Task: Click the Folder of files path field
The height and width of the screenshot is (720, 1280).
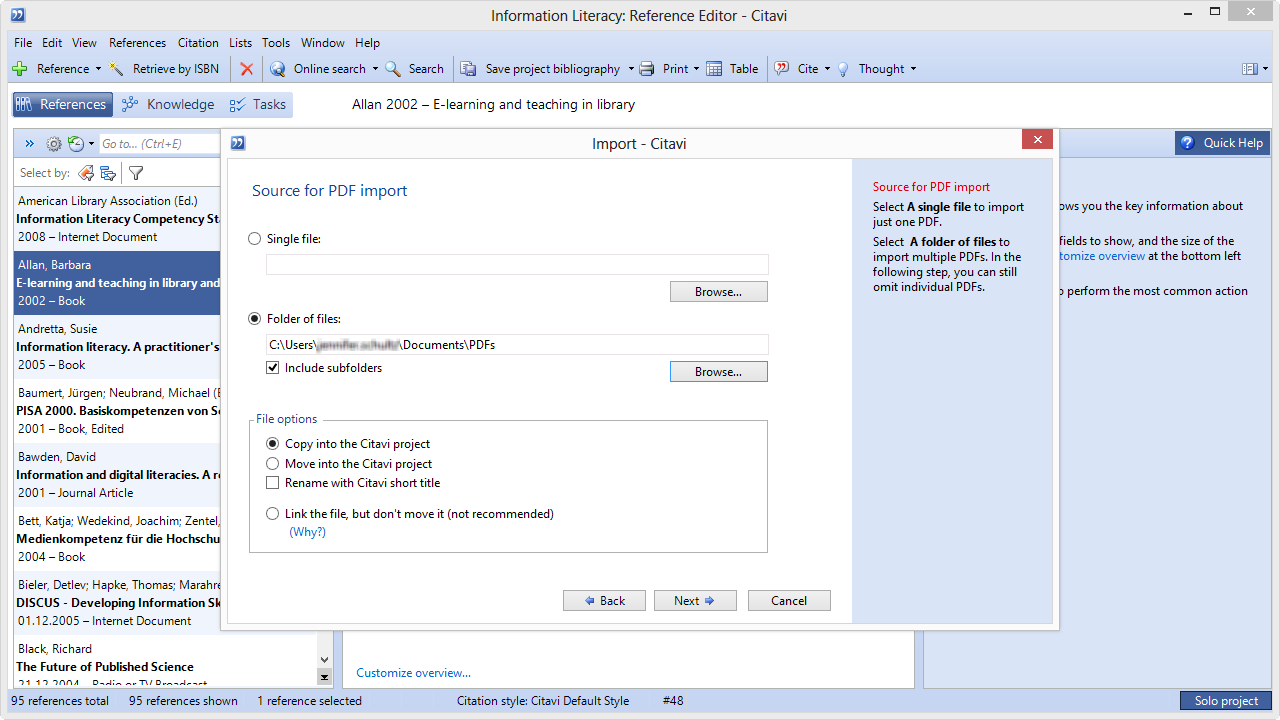Action: click(517, 345)
